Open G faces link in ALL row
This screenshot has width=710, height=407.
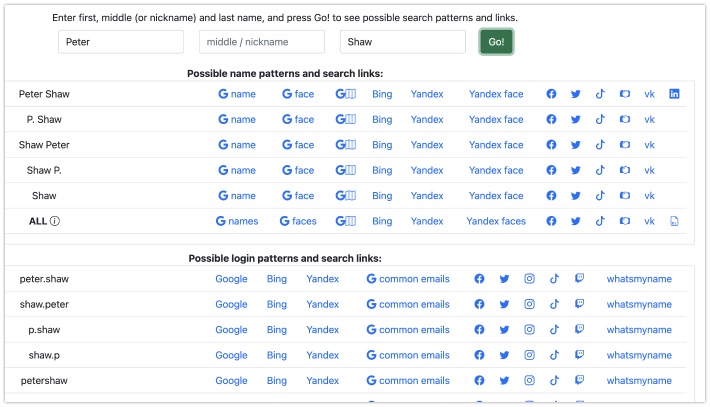(298, 221)
